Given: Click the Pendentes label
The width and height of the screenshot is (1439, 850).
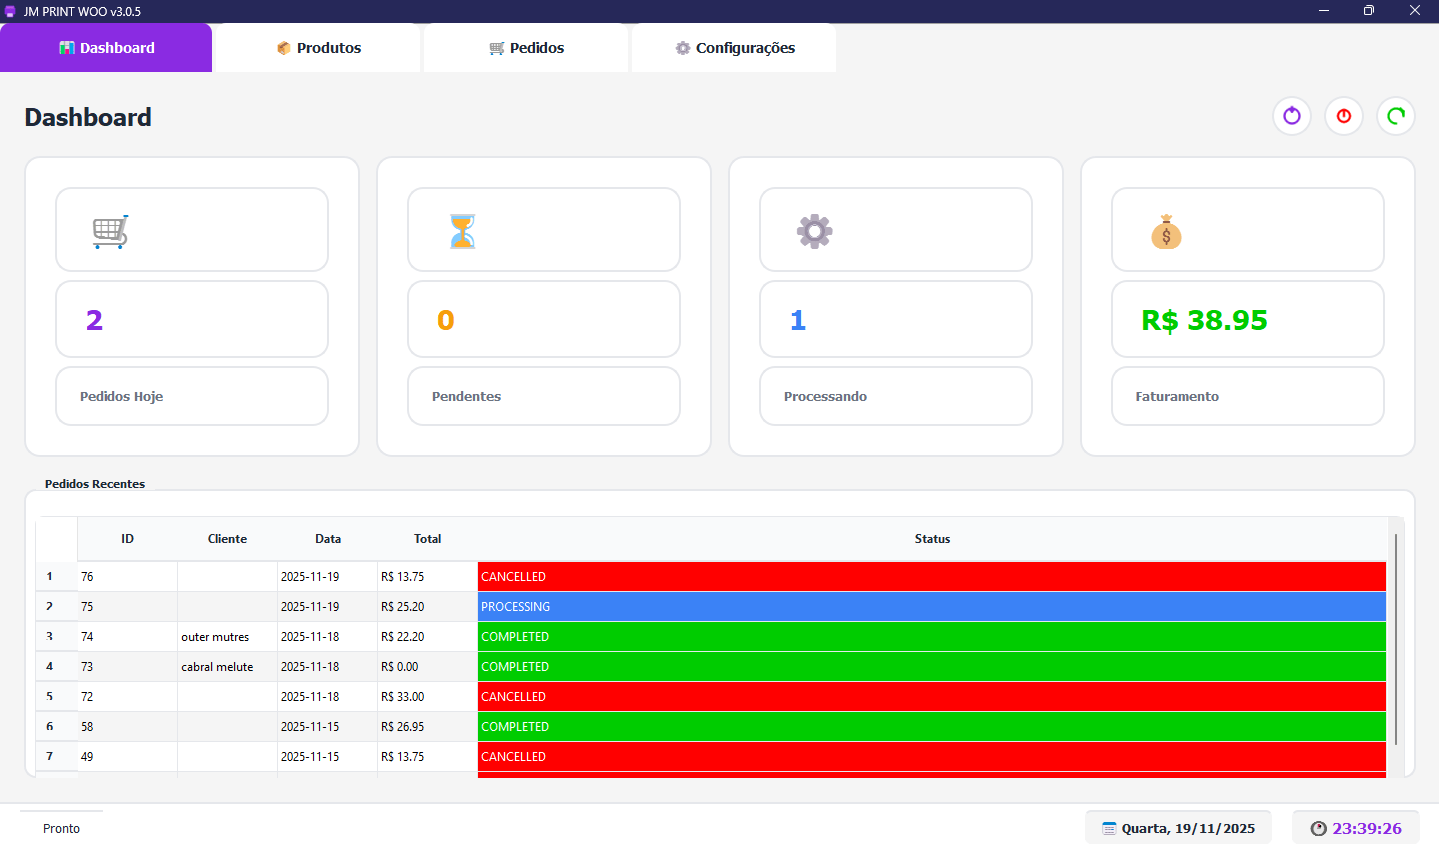Looking at the screenshot, I should tap(466, 397).
